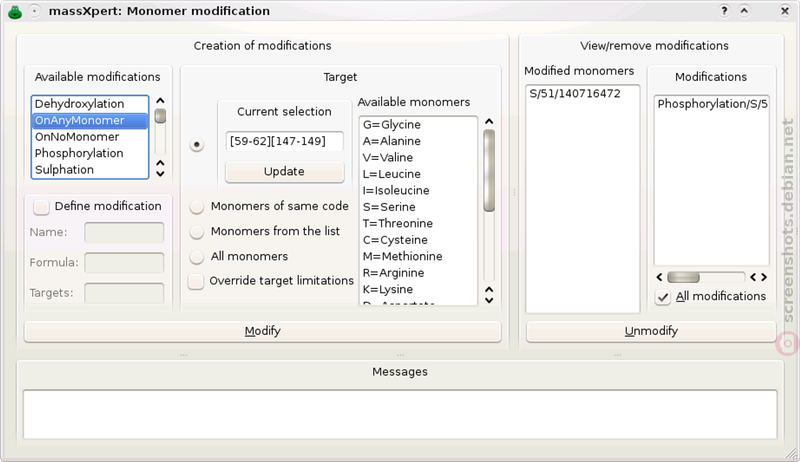
Task: Click left arrow of Modifications horizontal scrollbar
Action: tap(659, 277)
